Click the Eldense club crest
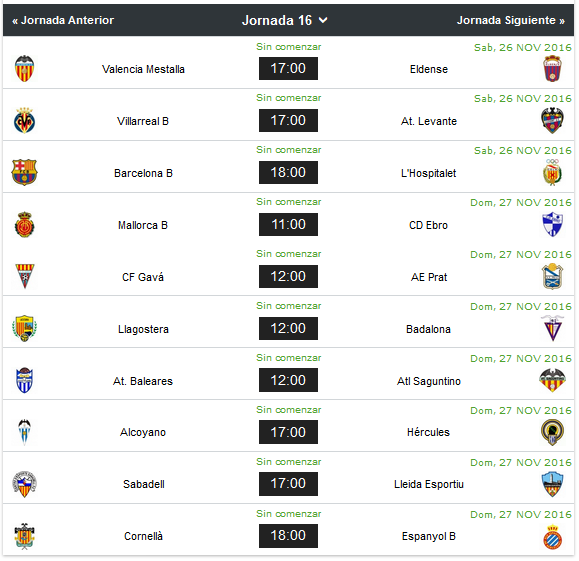Screen dimensions: 579x561 click(x=552, y=69)
